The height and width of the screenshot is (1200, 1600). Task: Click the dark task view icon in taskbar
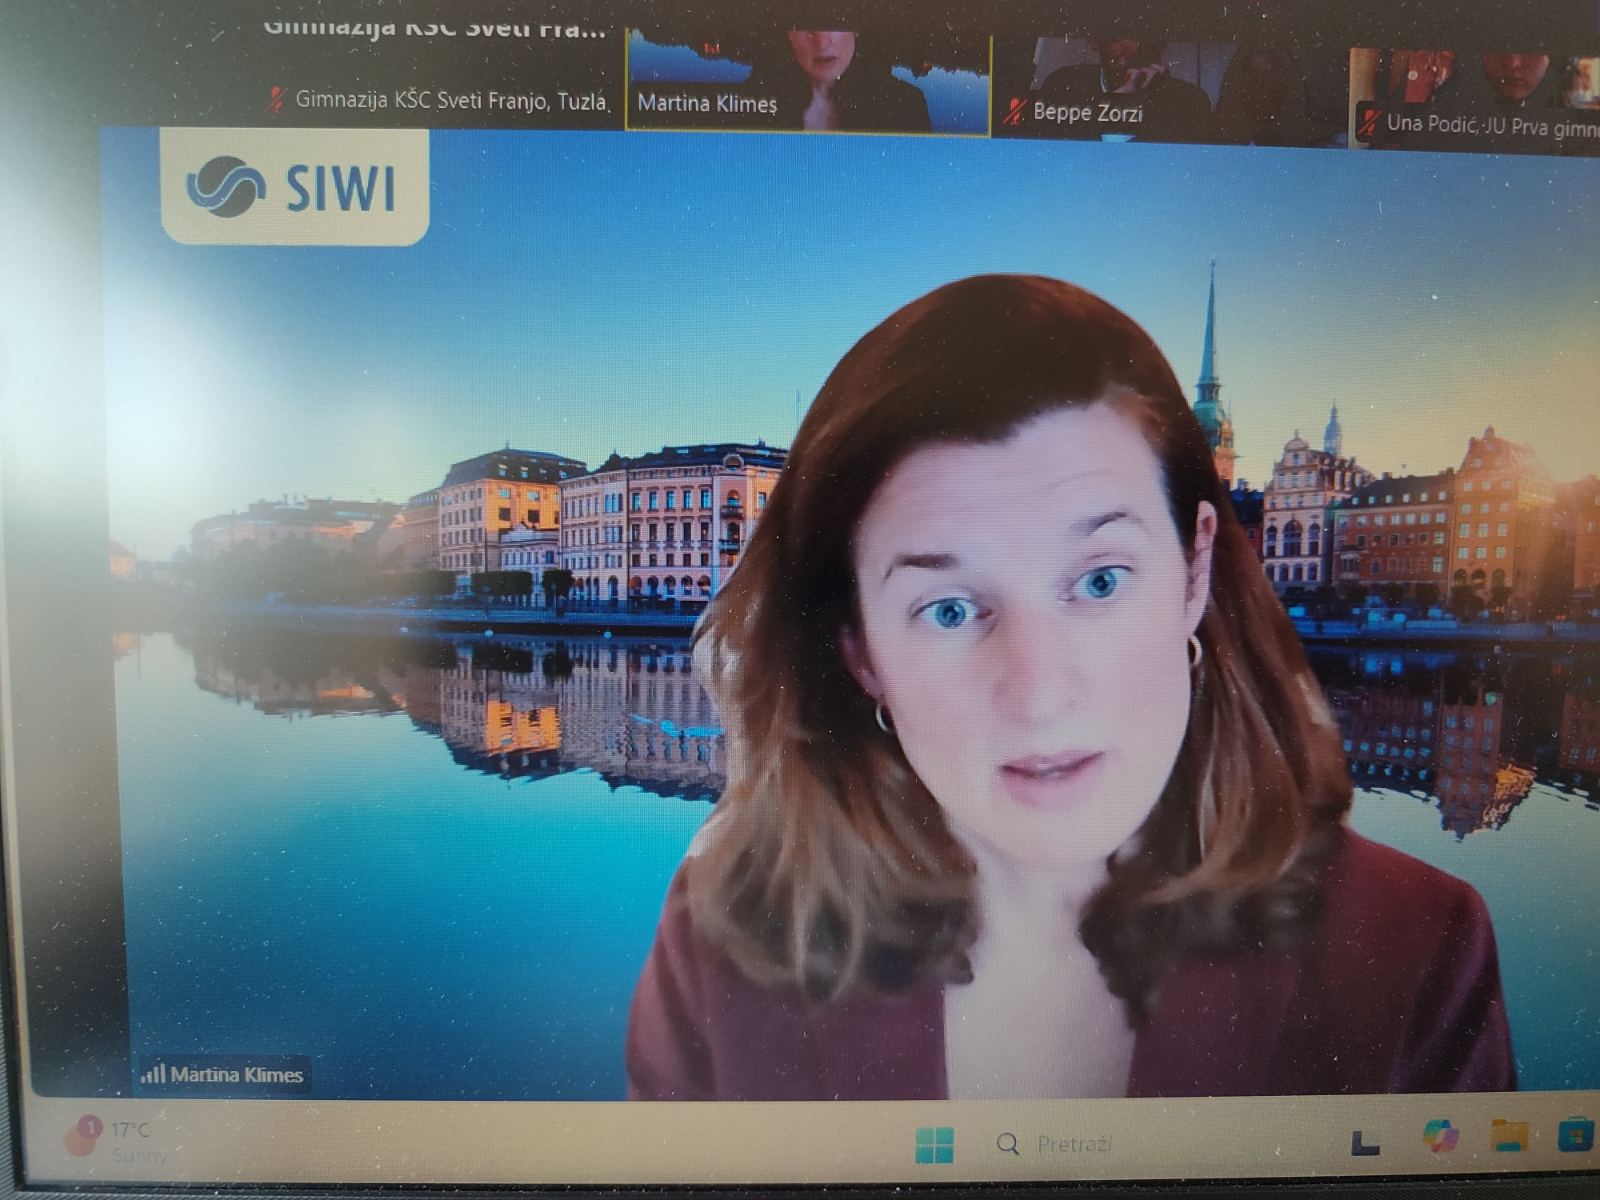1365,1142
